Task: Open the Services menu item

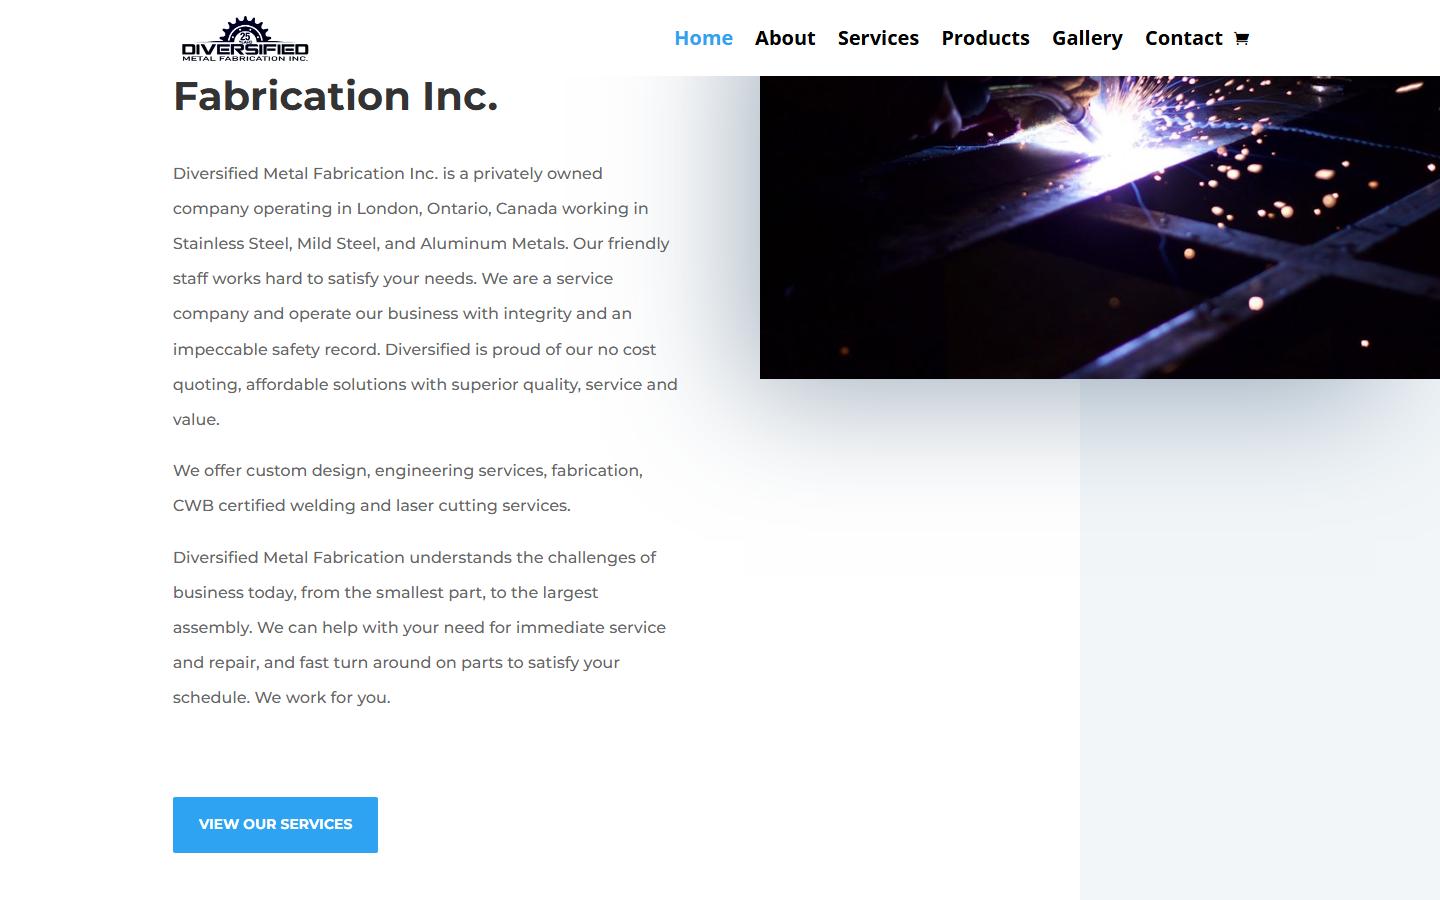Action: [x=878, y=38]
